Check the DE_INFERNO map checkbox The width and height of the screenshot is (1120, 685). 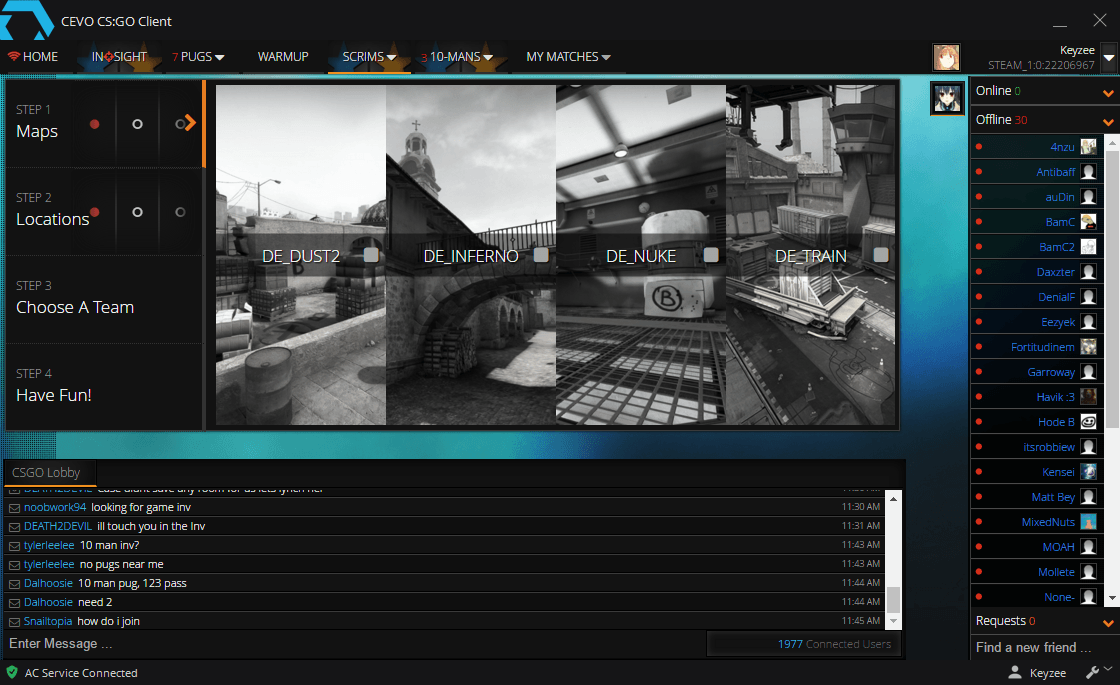(541, 255)
